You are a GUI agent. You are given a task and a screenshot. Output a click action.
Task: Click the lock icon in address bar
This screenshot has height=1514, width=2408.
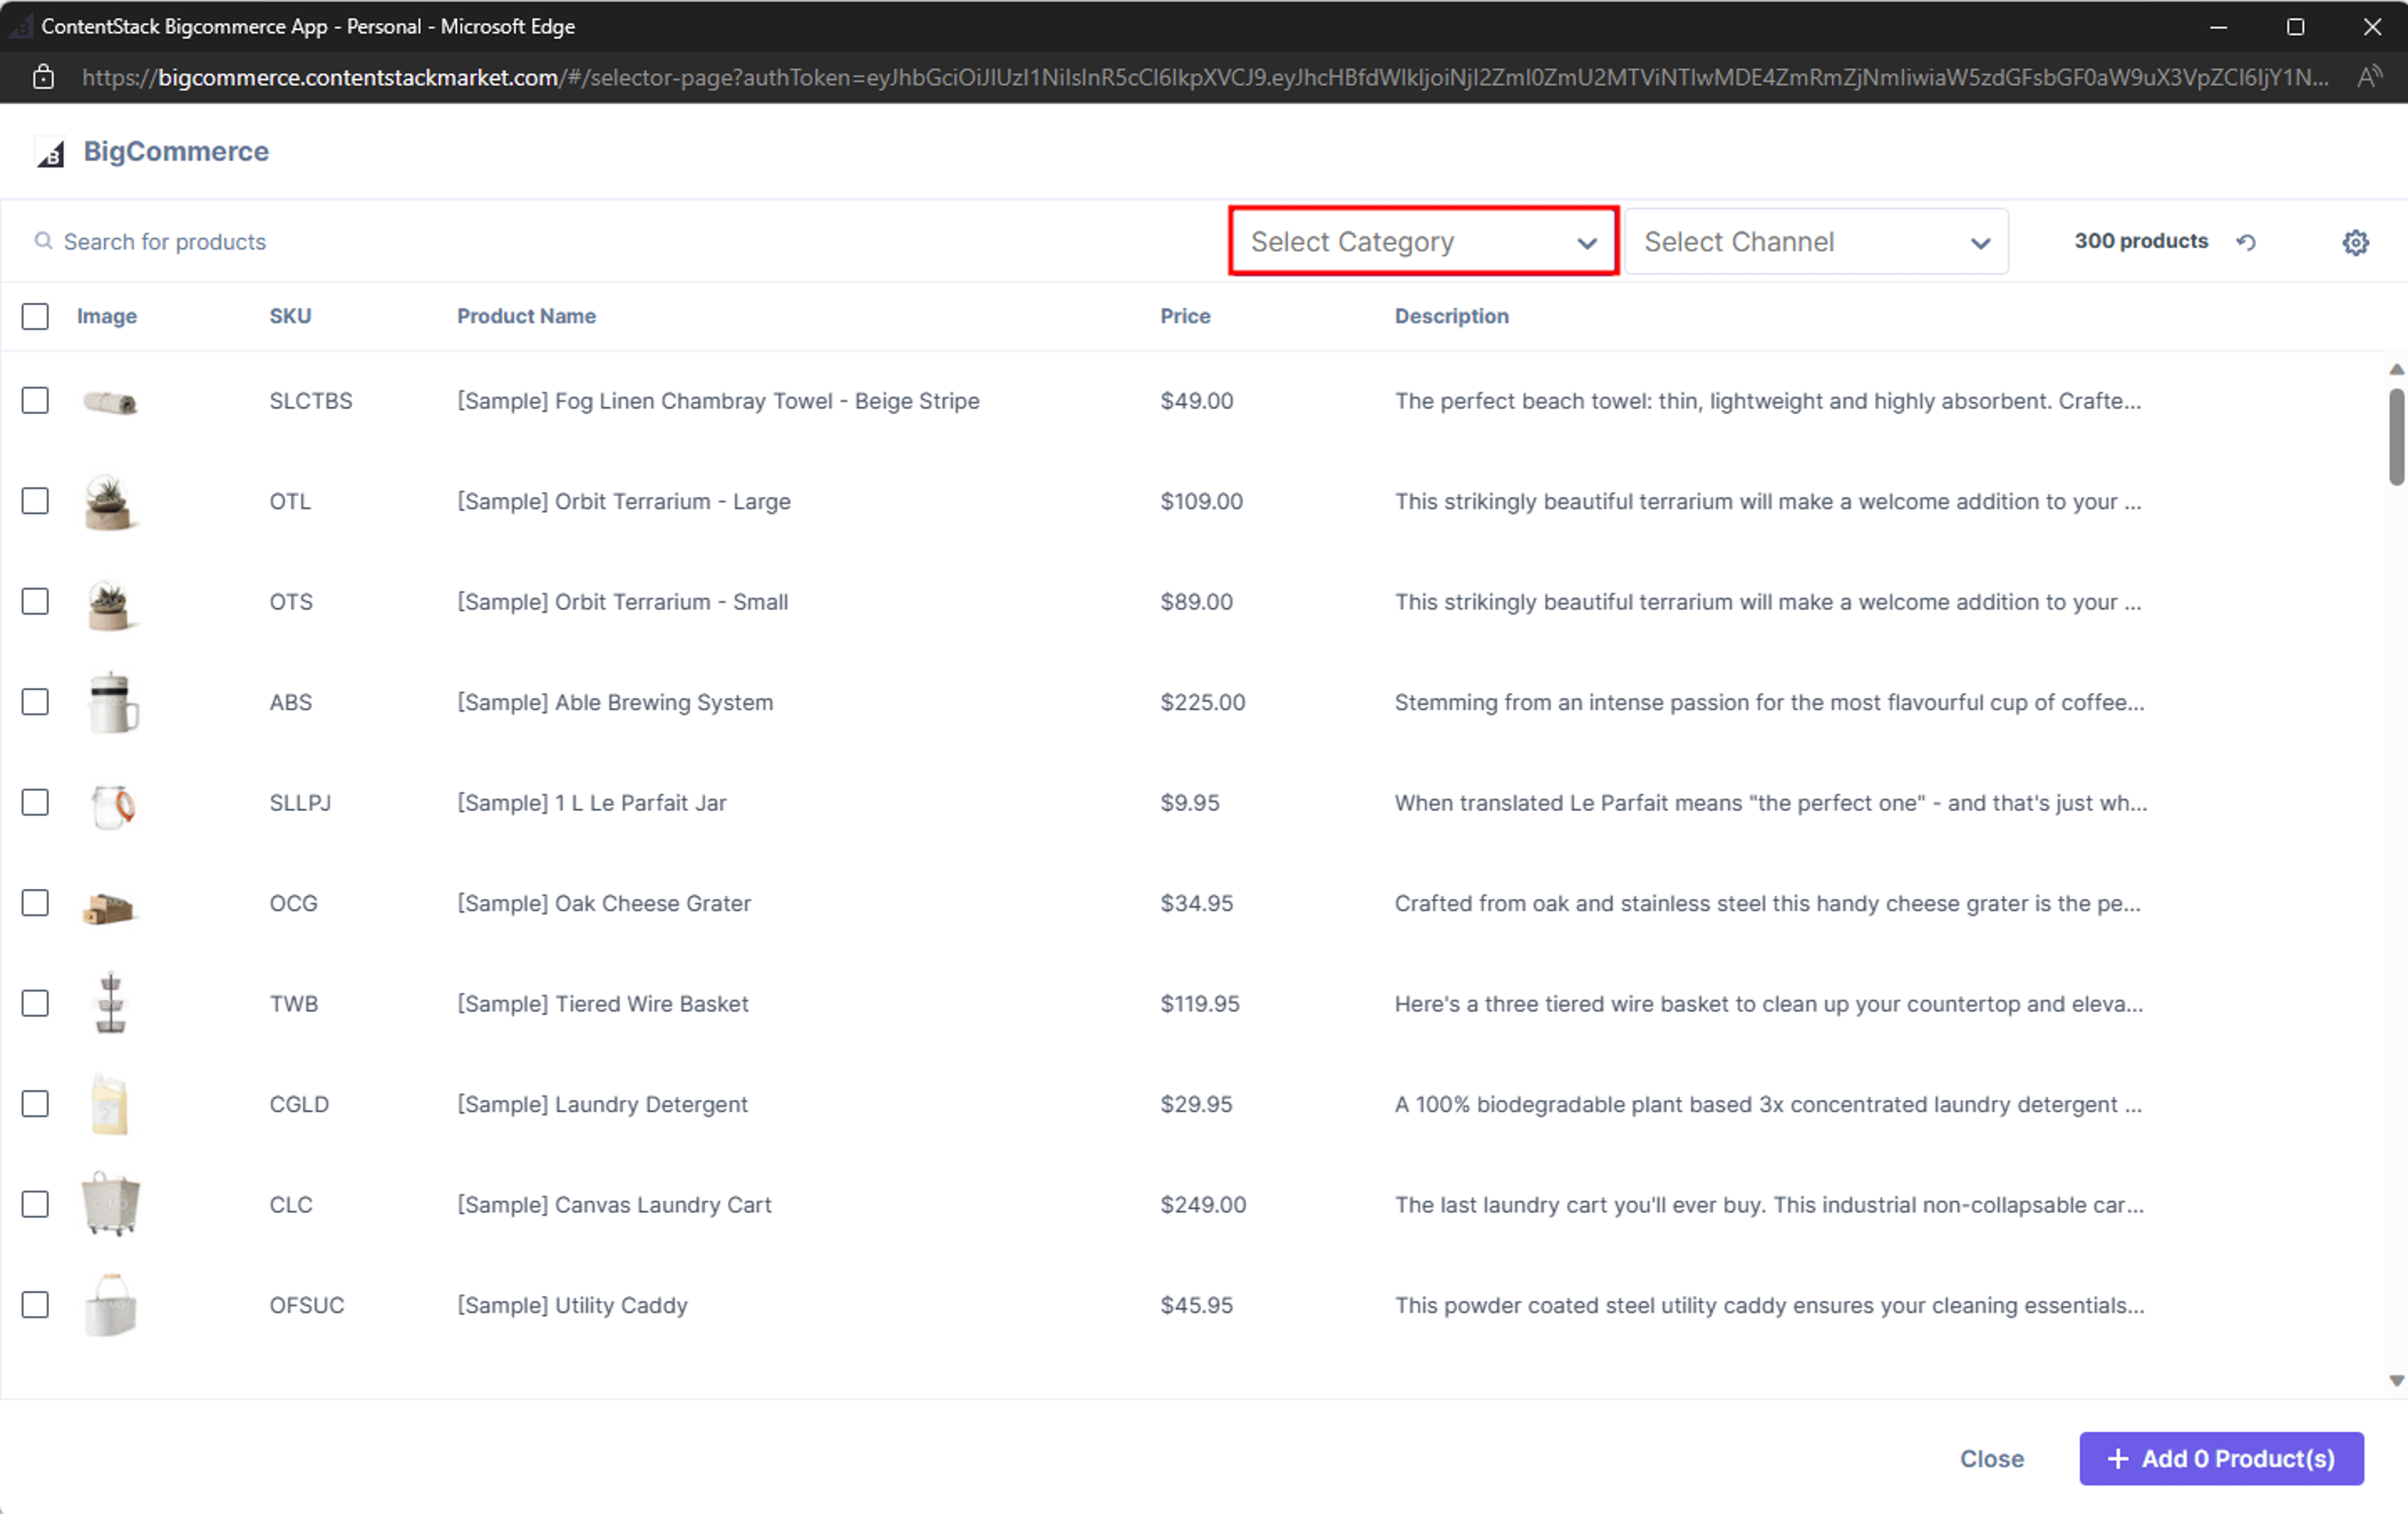click(x=43, y=77)
